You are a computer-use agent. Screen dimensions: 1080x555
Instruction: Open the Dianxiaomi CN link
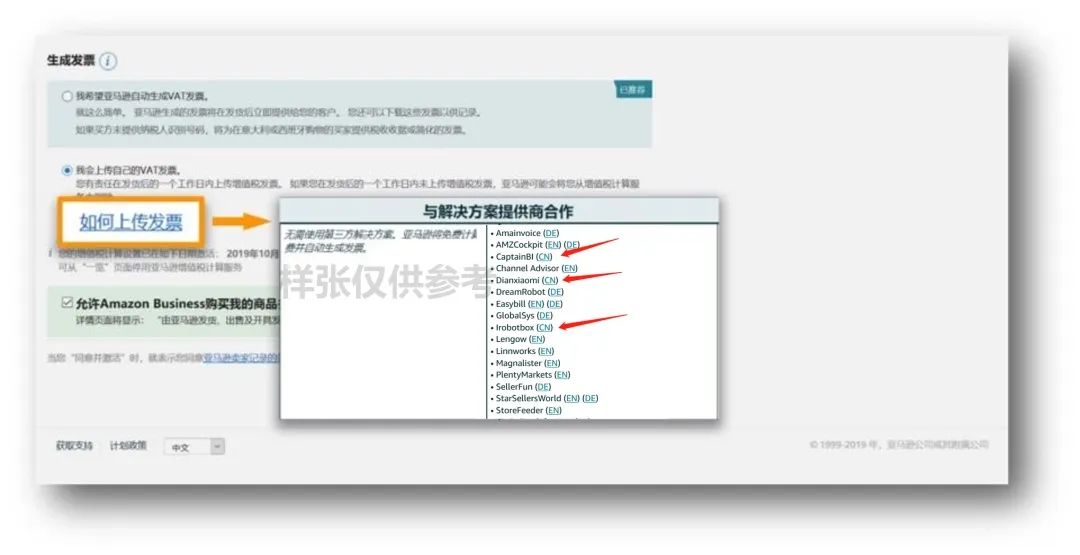point(550,280)
